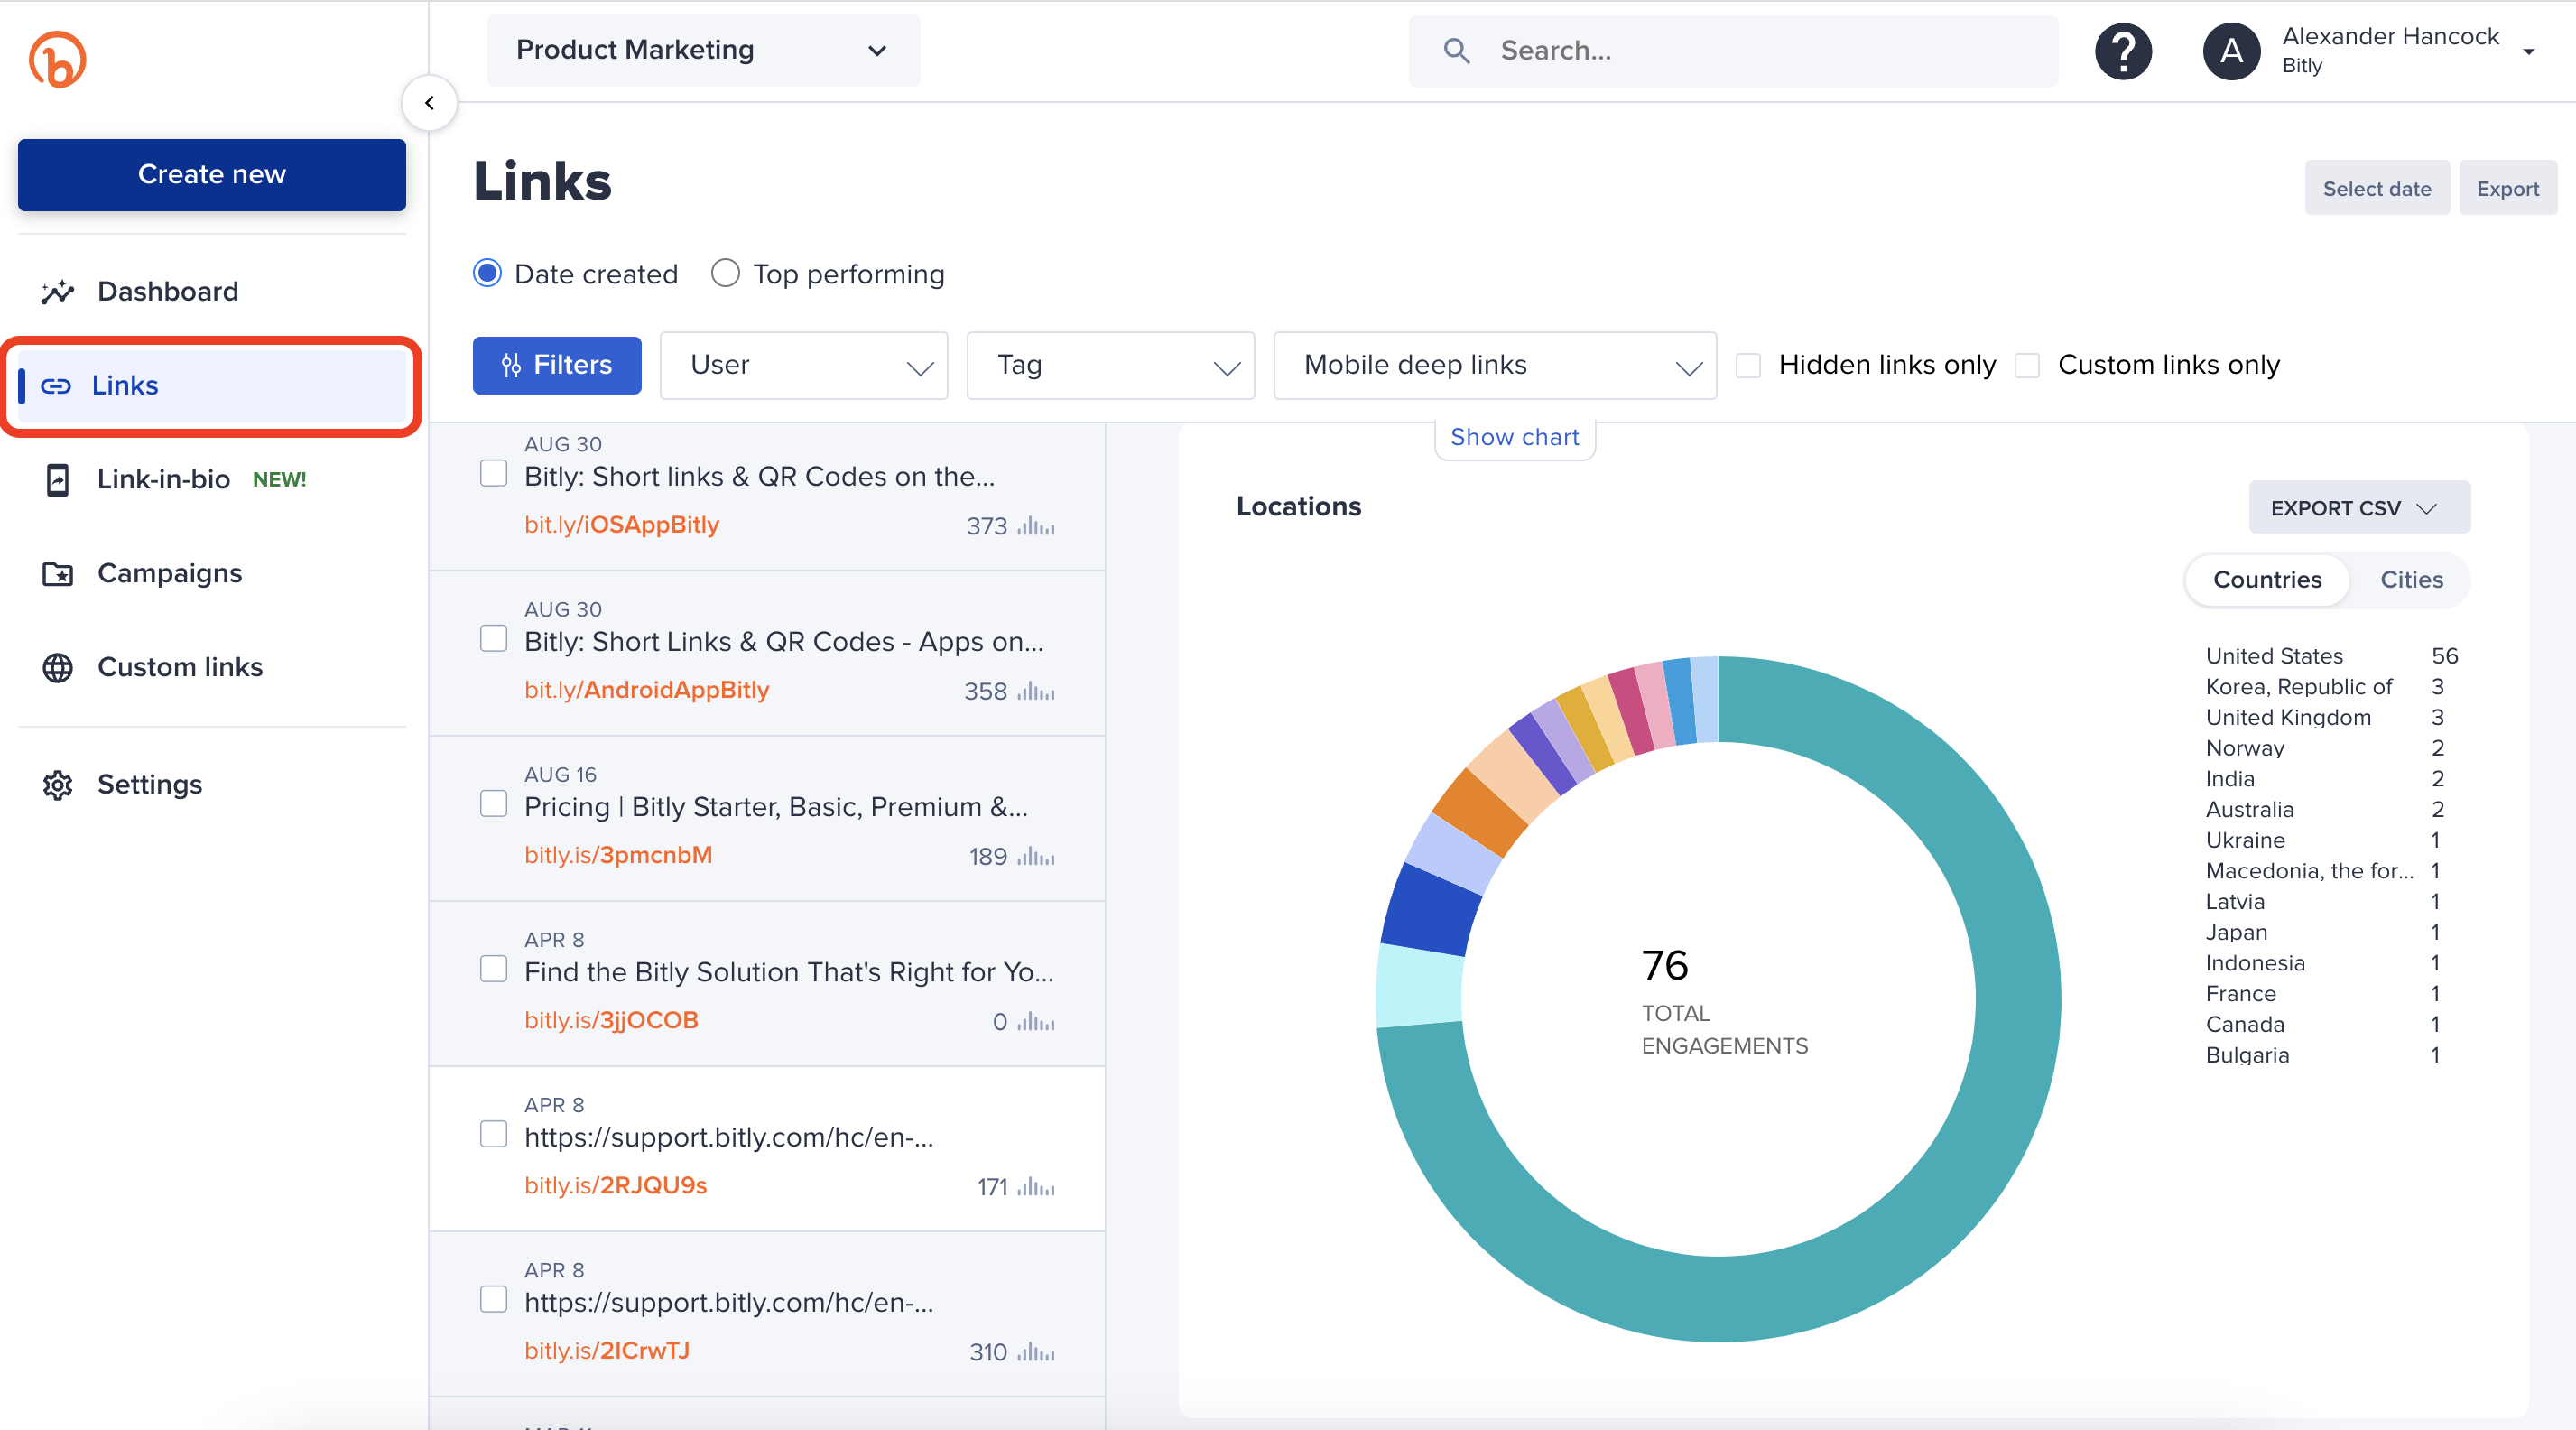Enable the Hidden links only checkbox
Image resolution: width=2576 pixels, height=1430 pixels.
pyautogui.click(x=1748, y=366)
